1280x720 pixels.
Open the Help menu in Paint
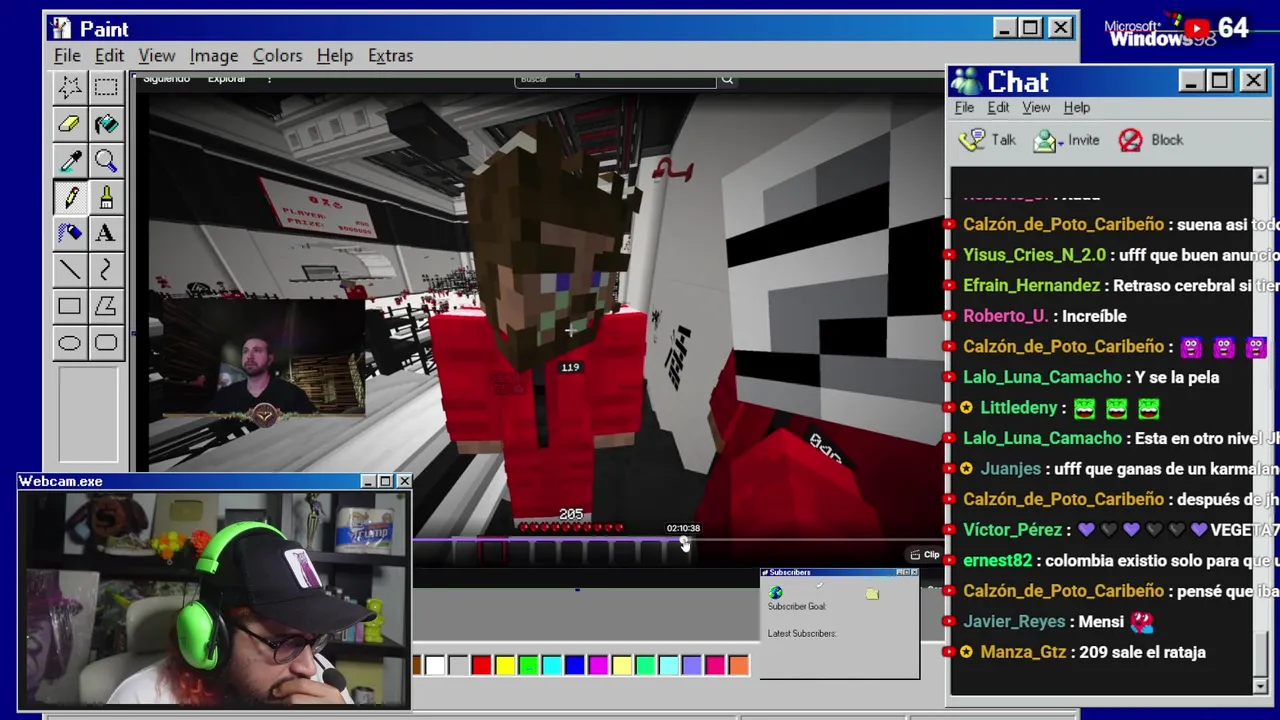pyautogui.click(x=335, y=55)
